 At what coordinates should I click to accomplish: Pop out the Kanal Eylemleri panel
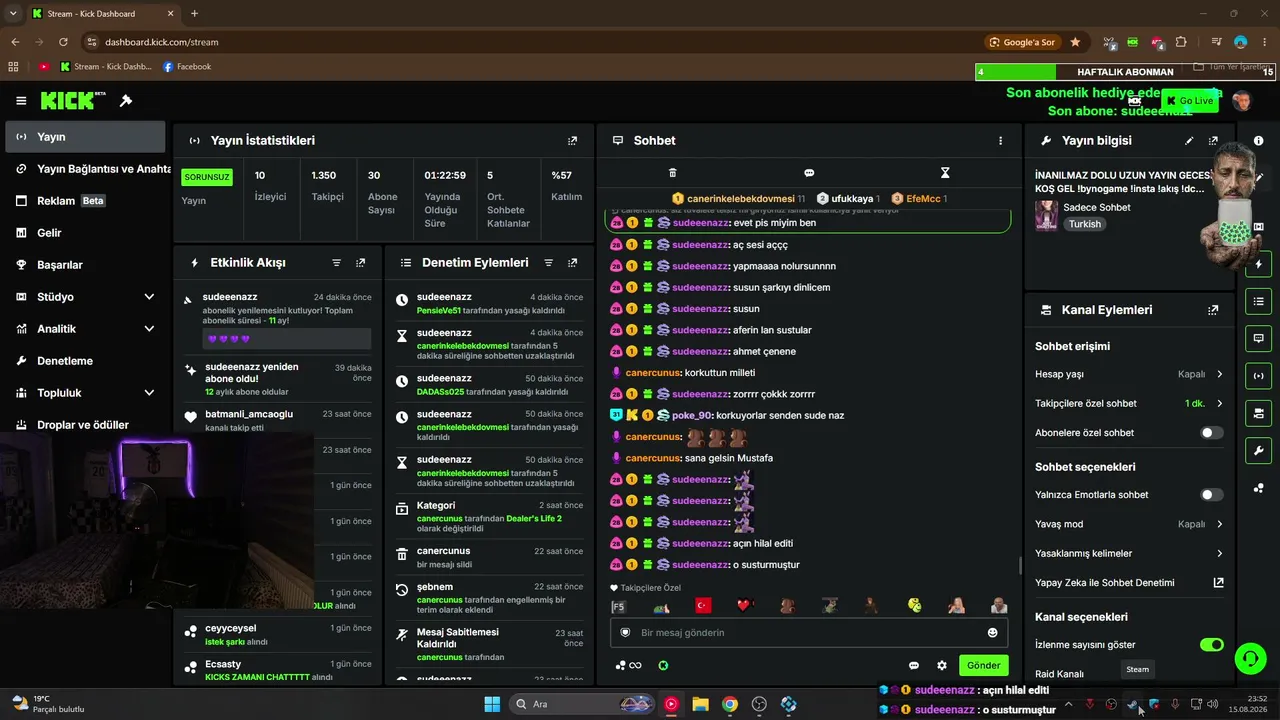pyautogui.click(x=1213, y=310)
